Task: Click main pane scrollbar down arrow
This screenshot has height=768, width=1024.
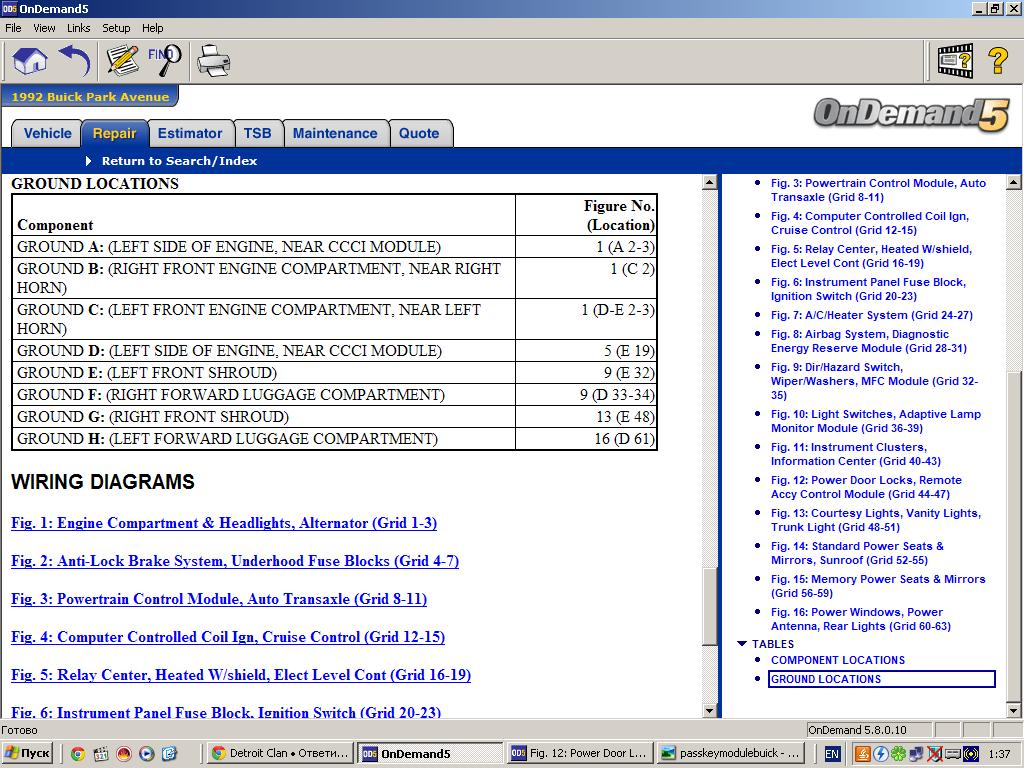Action: click(x=710, y=711)
